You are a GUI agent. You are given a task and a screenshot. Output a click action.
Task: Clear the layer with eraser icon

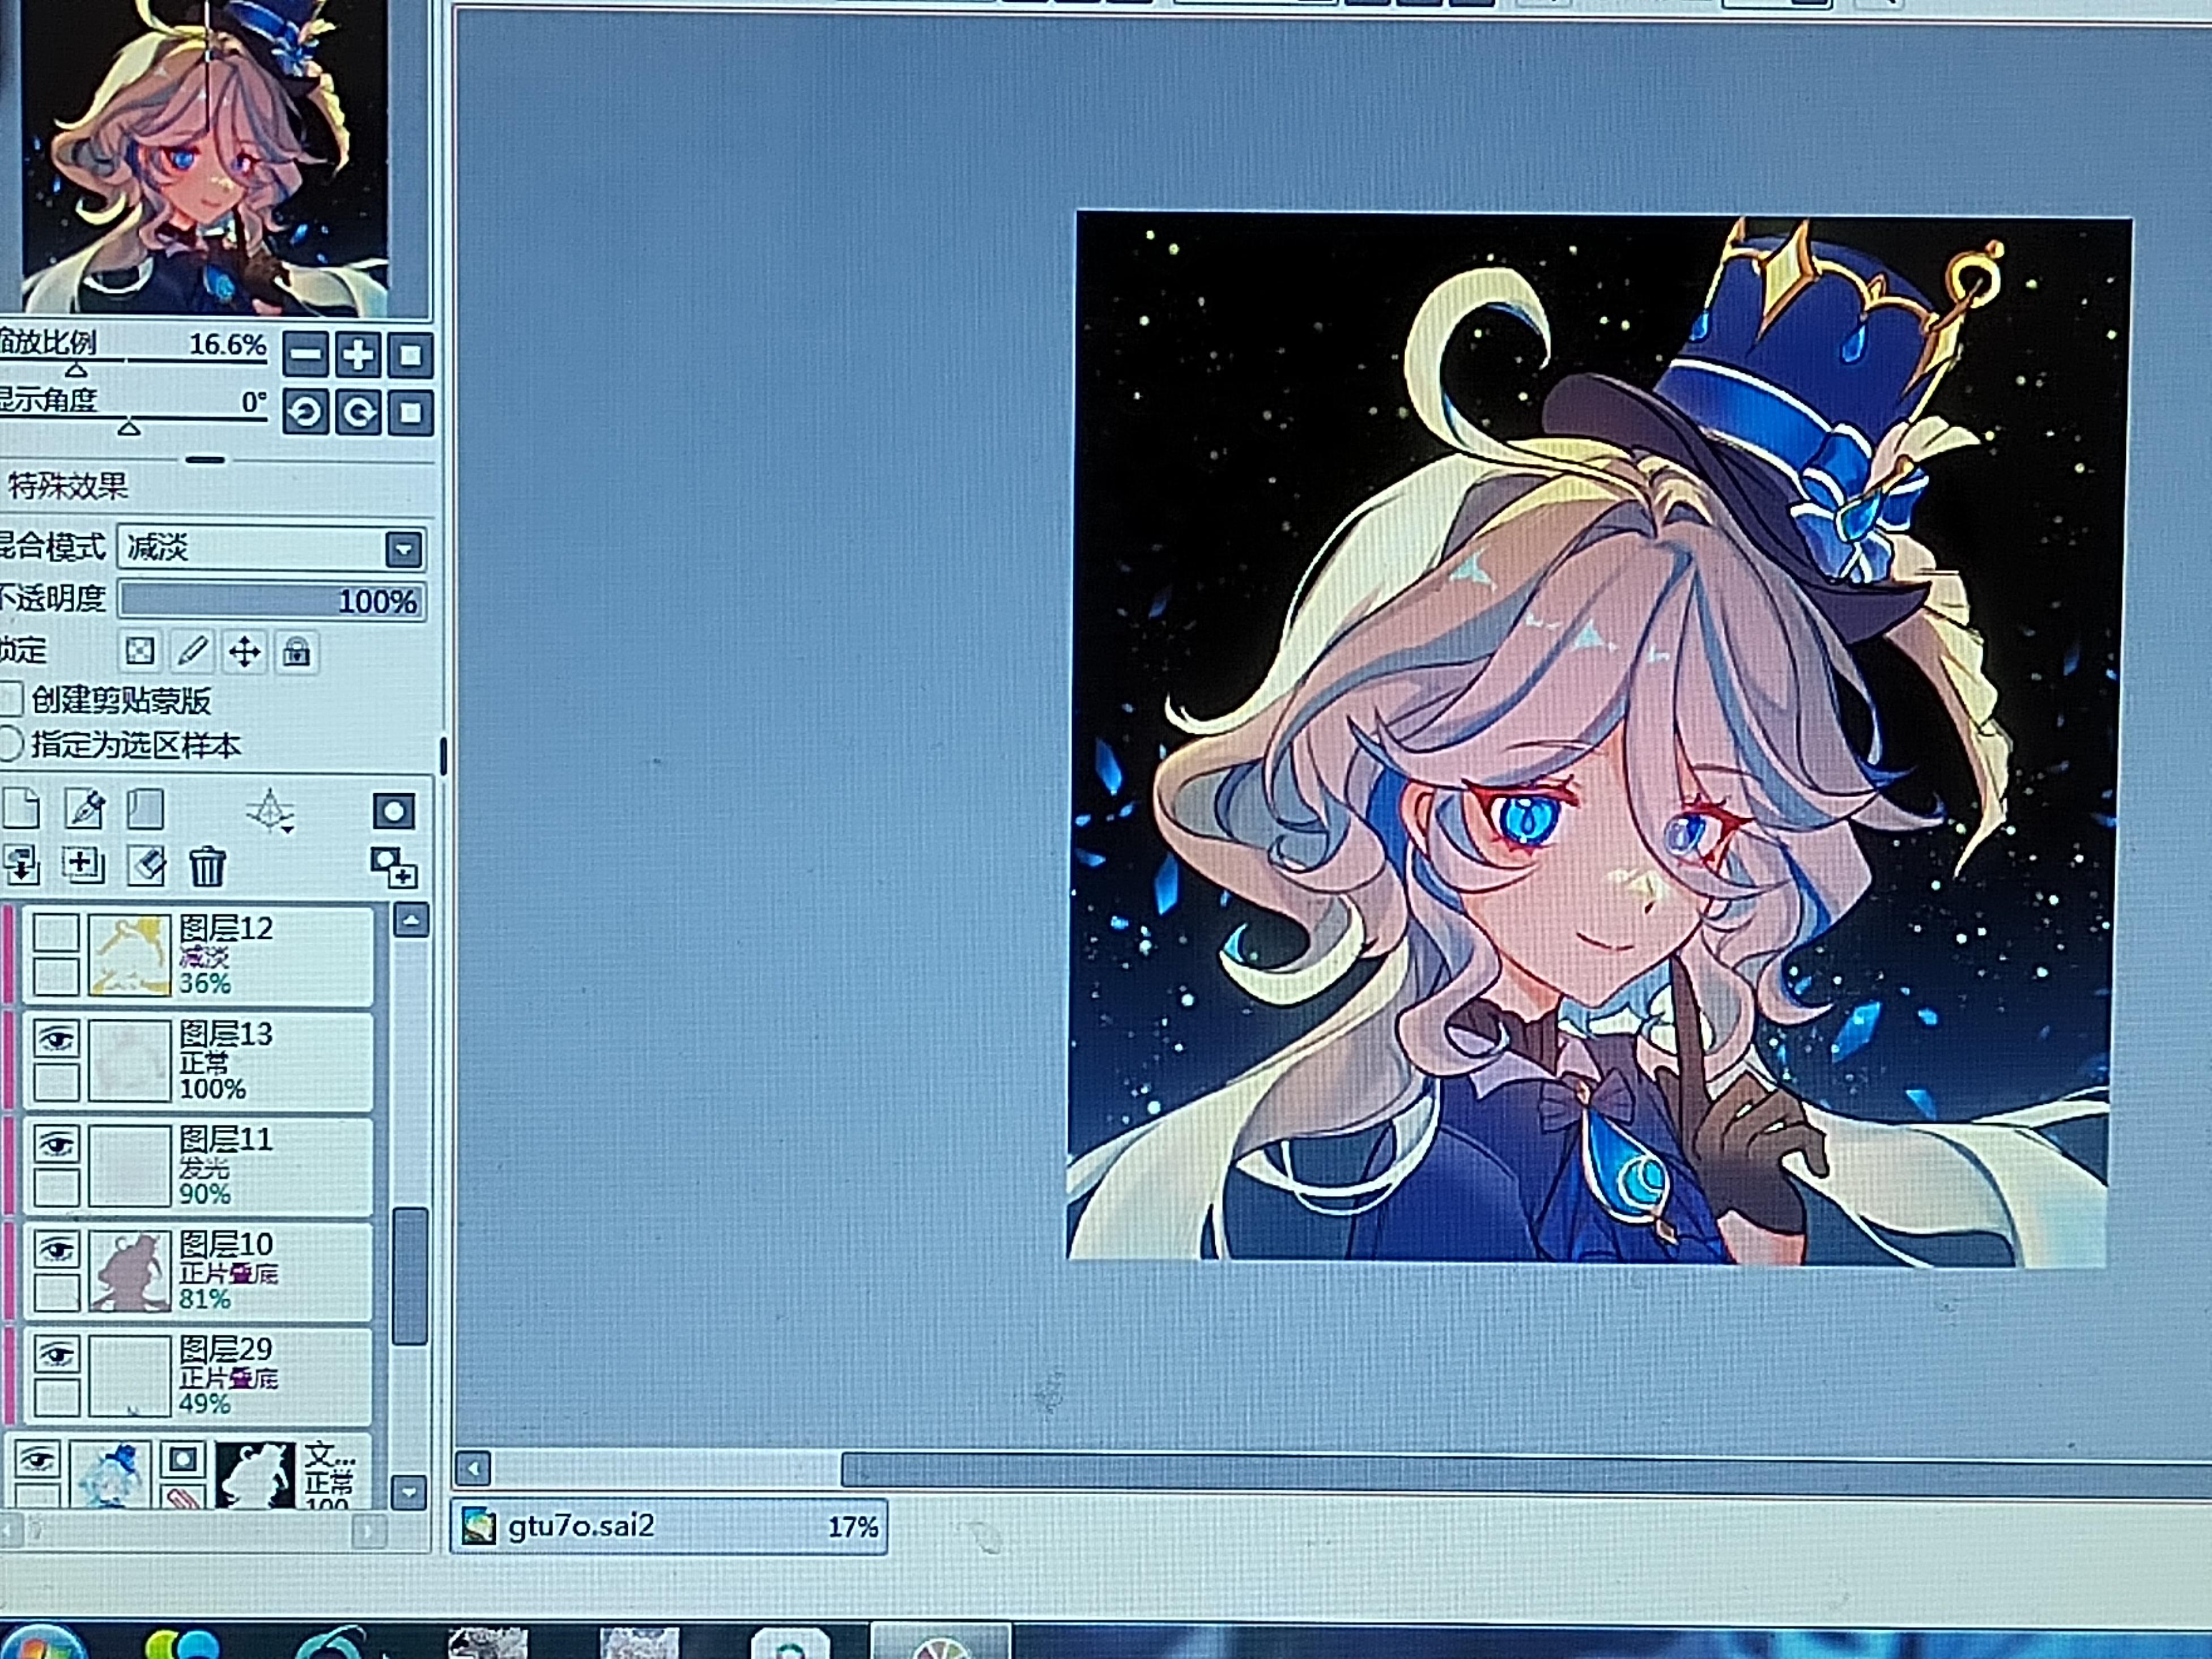[146, 866]
